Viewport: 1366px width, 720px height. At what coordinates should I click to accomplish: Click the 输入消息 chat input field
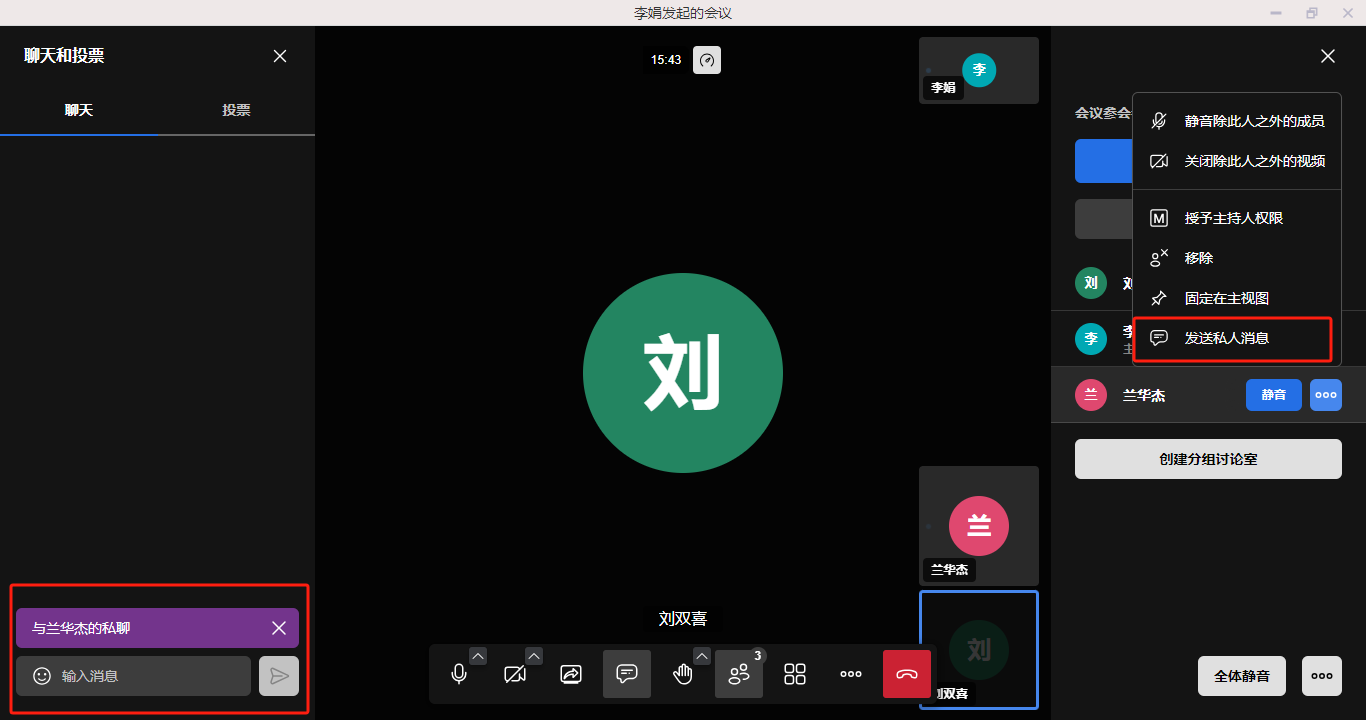(150, 676)
